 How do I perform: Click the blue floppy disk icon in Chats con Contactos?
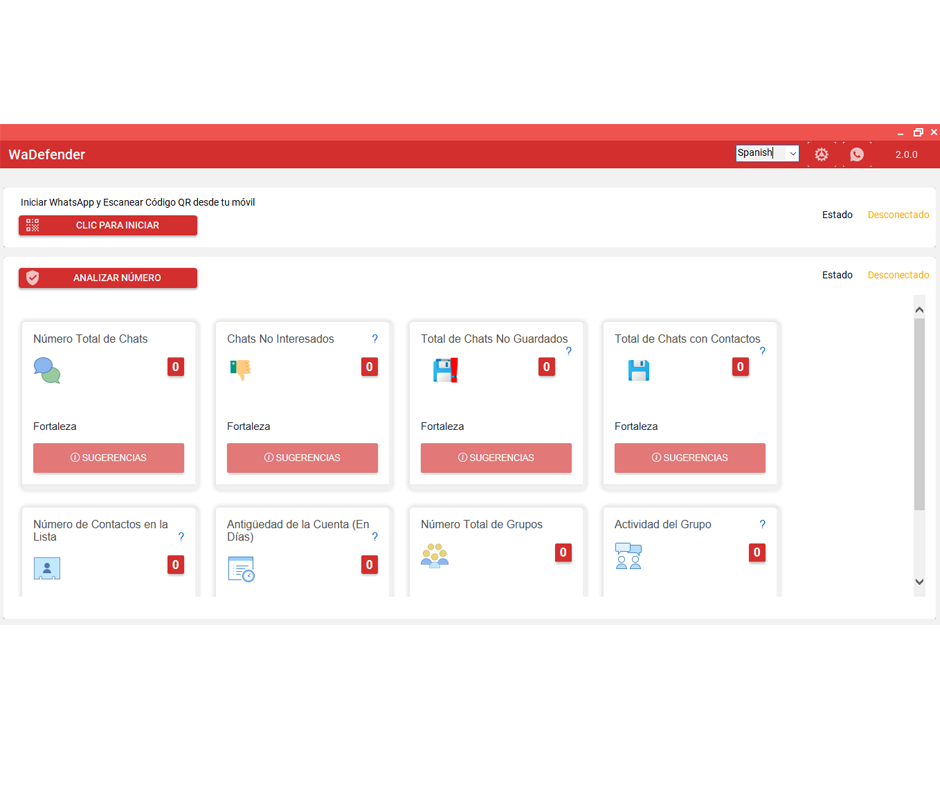click(x=638, y=370)
